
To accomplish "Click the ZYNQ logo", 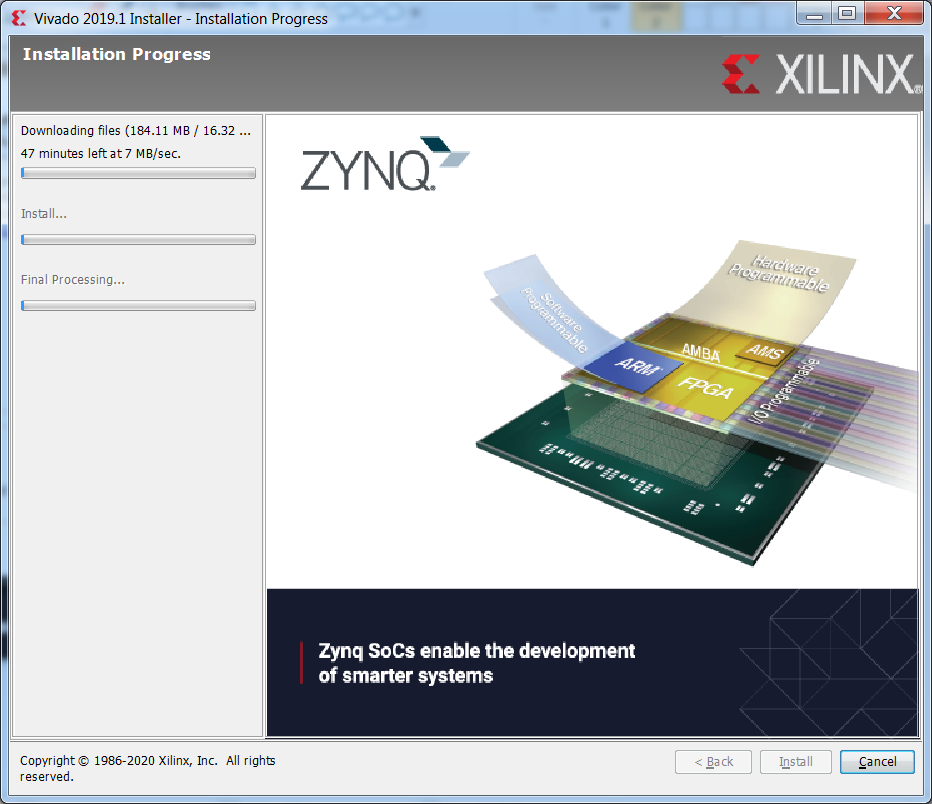I will pyautogui.click(x=384, y=164).
